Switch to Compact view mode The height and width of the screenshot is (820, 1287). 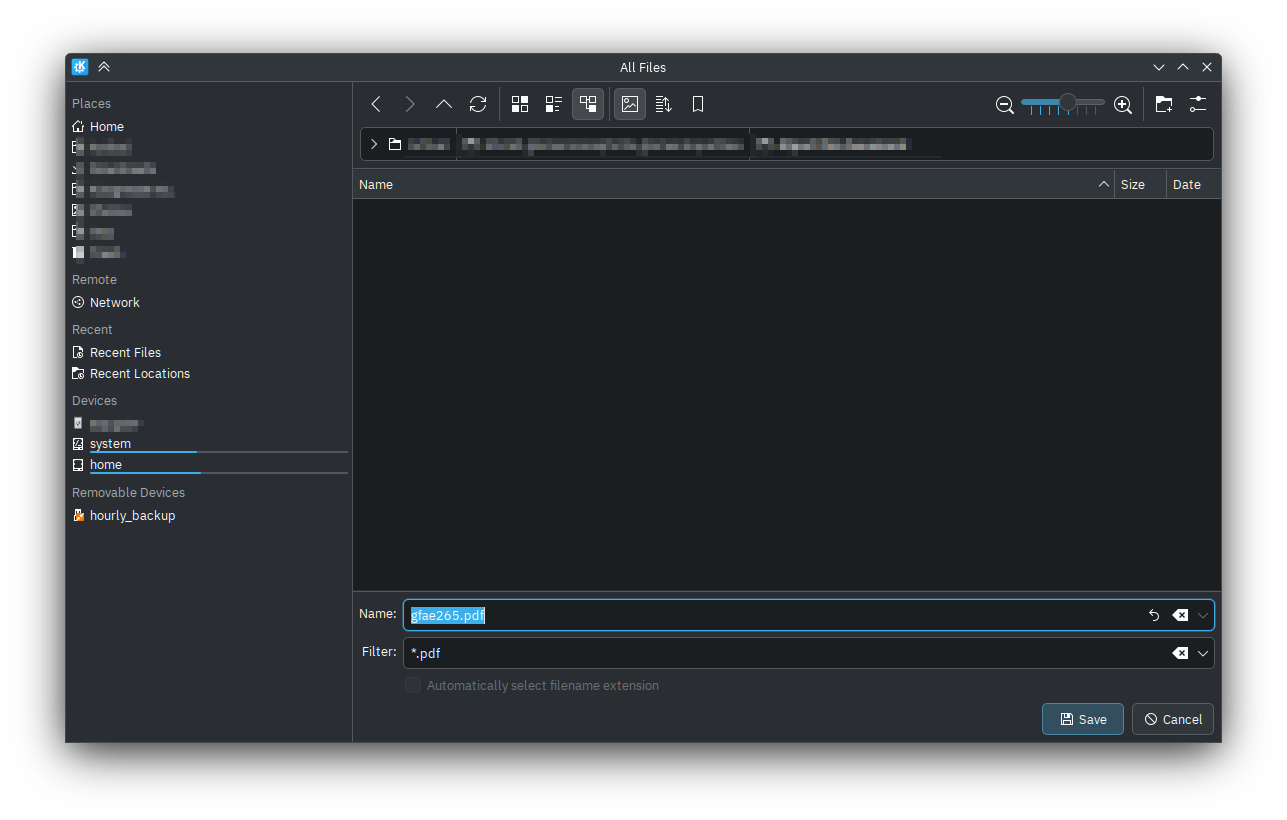(x=554, y=104)
